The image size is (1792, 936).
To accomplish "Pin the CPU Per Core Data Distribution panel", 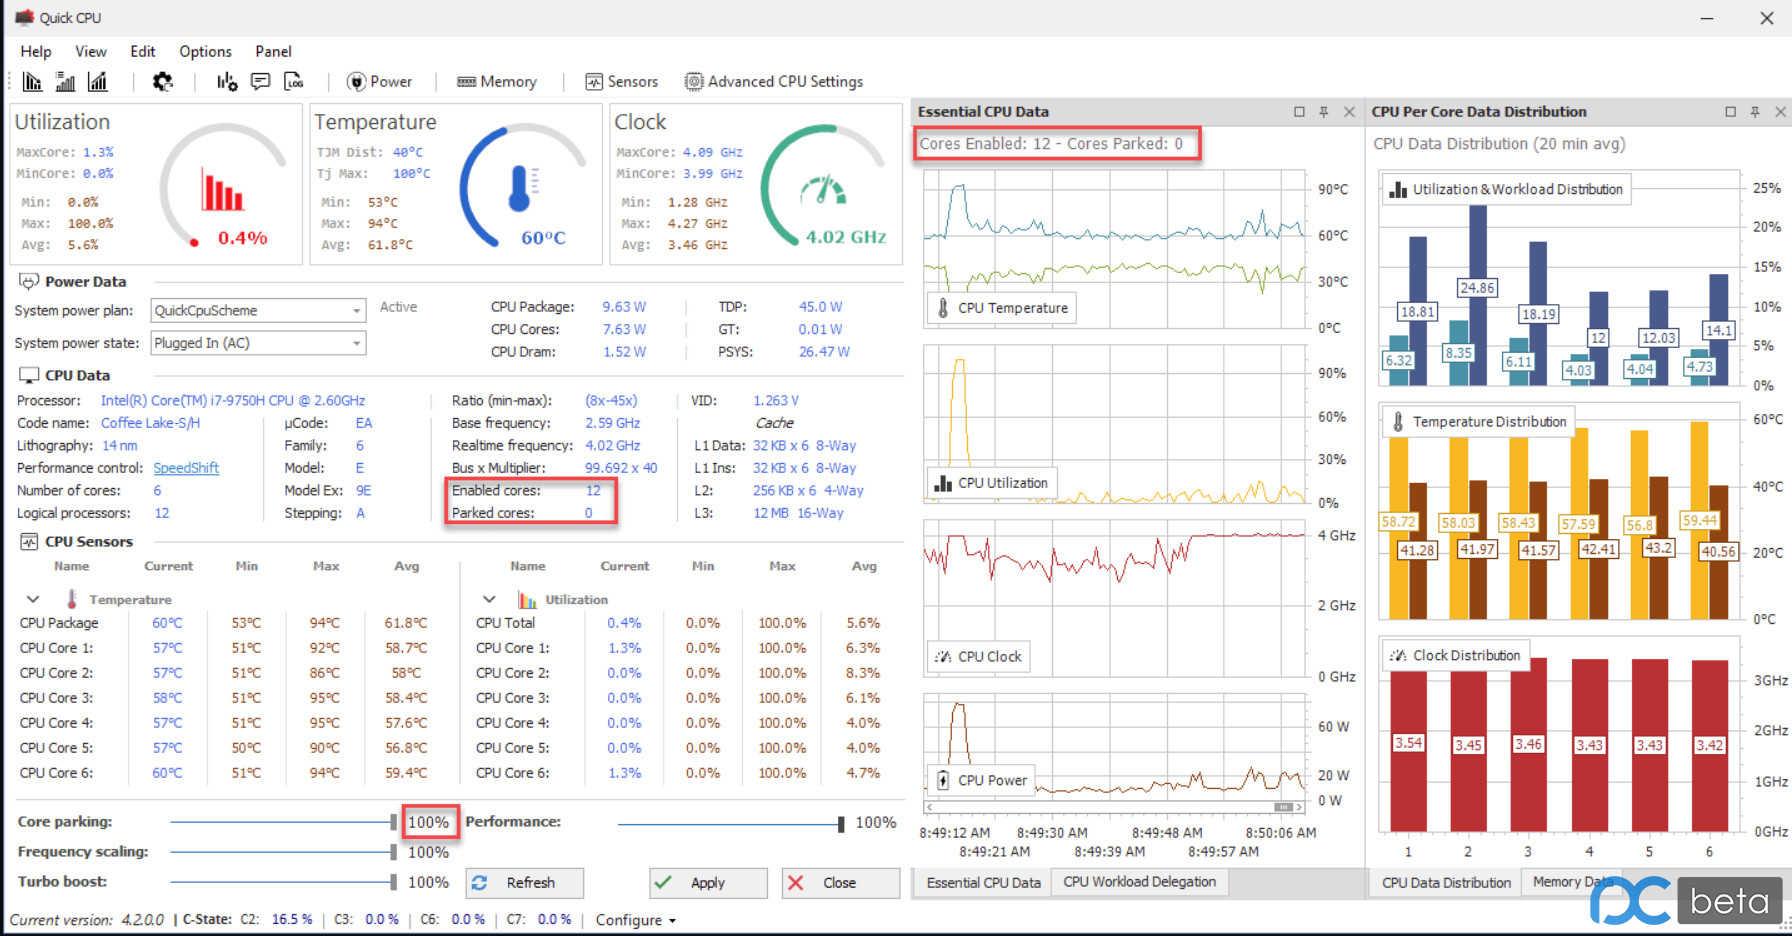I will (x=1755, y=112).
